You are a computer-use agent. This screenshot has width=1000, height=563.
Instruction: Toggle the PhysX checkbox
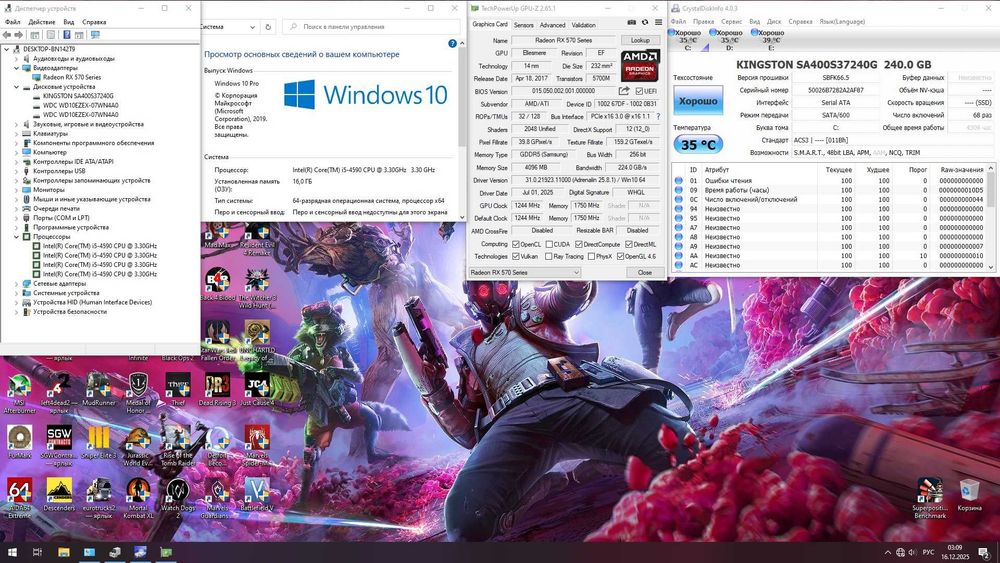(591, 256)
